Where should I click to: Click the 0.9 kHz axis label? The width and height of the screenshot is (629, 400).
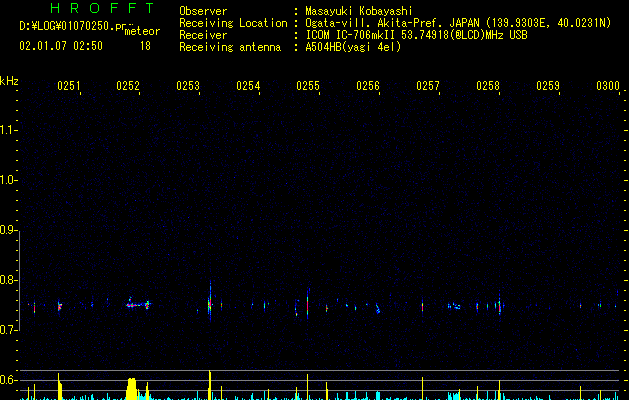click(7, 230)
